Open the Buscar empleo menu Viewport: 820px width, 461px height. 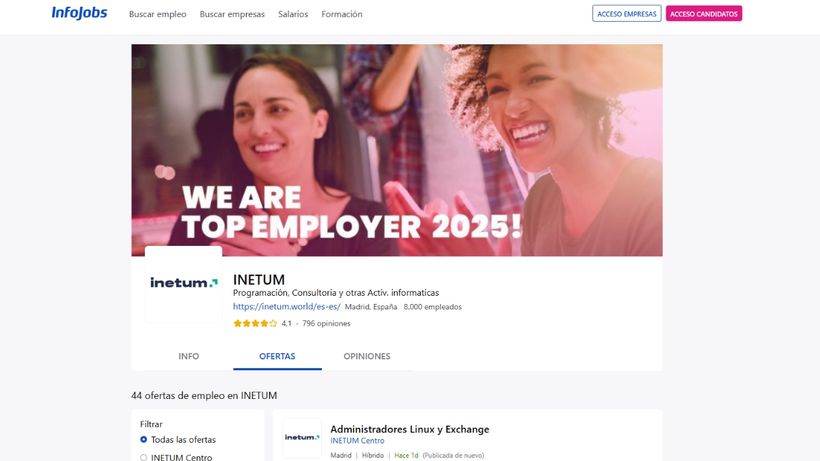click(x=157, y=14)
